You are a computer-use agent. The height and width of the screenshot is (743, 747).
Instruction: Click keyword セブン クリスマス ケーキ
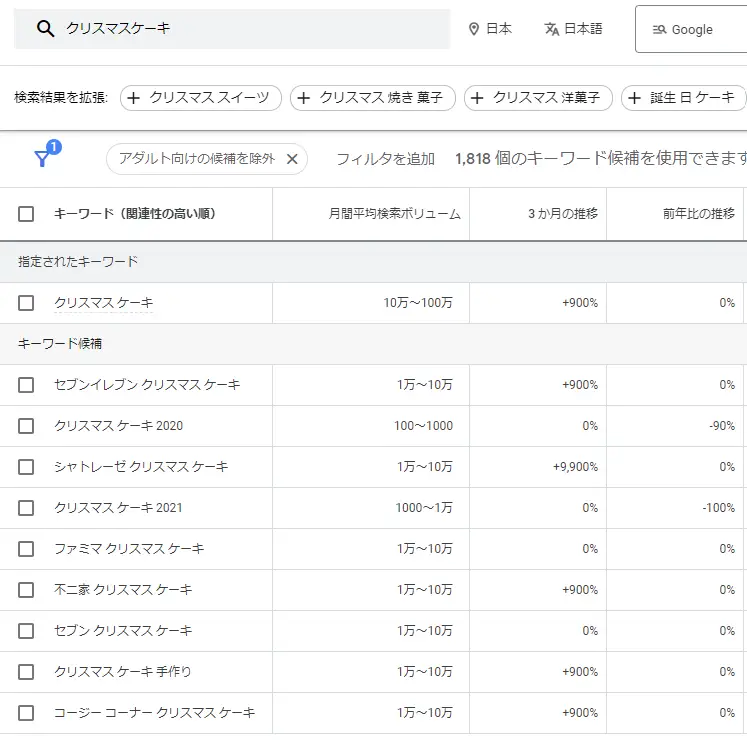(123, 630)
